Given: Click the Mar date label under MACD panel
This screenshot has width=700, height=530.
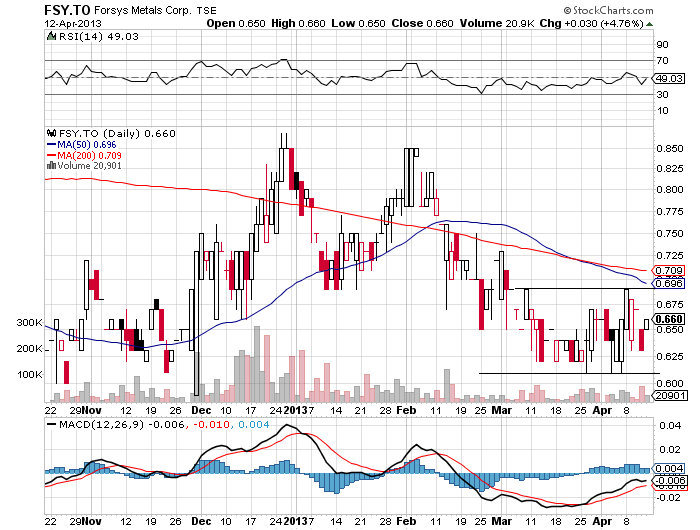Looking at the screenshot, I should click(x=502, y=521).
